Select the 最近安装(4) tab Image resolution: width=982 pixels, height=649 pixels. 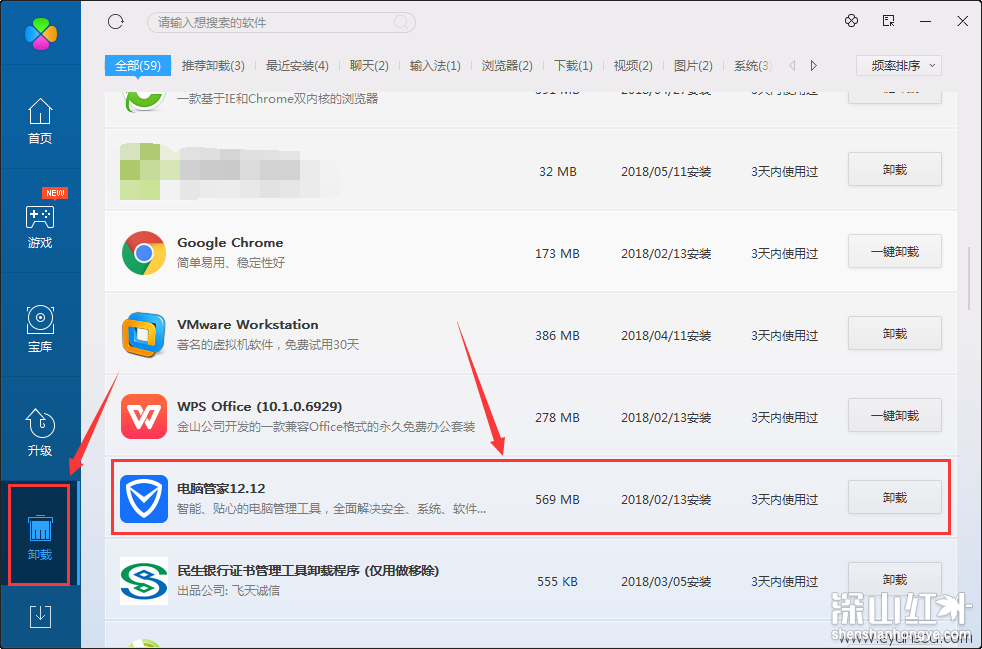tap(297, 66)
